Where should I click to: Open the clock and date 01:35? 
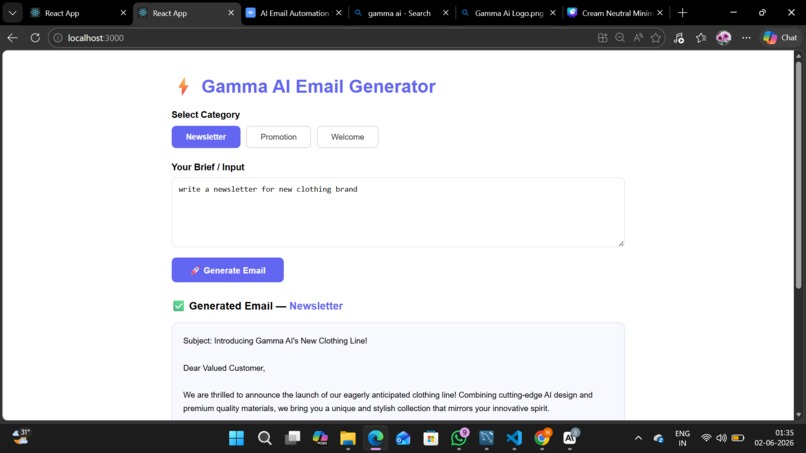point(774,438)
